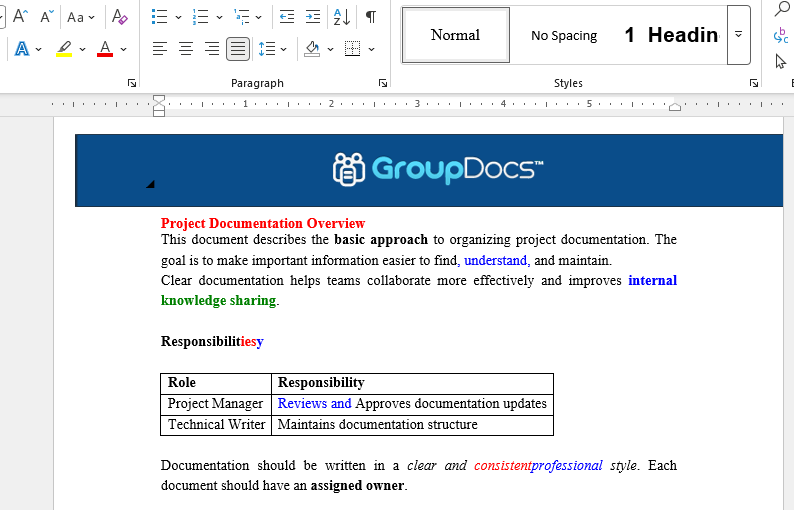The height and width of the screenshot is (510, 794).
Task: Toggle show paragraph marks
Action: (x=371, y=17)
